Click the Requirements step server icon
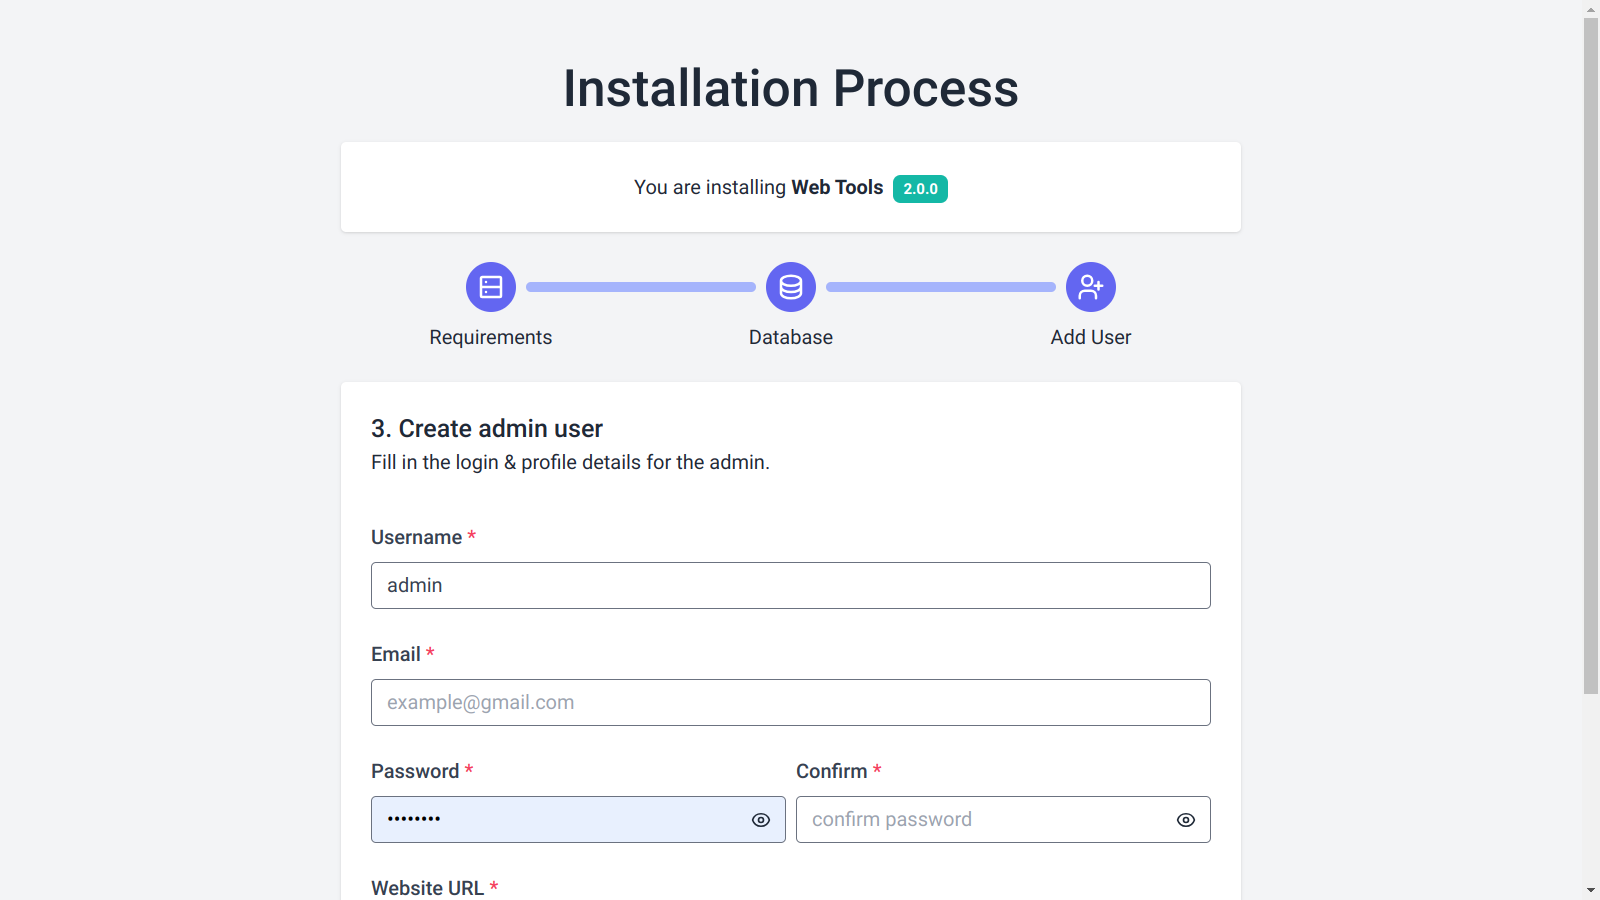 click(x=490, y=287)
